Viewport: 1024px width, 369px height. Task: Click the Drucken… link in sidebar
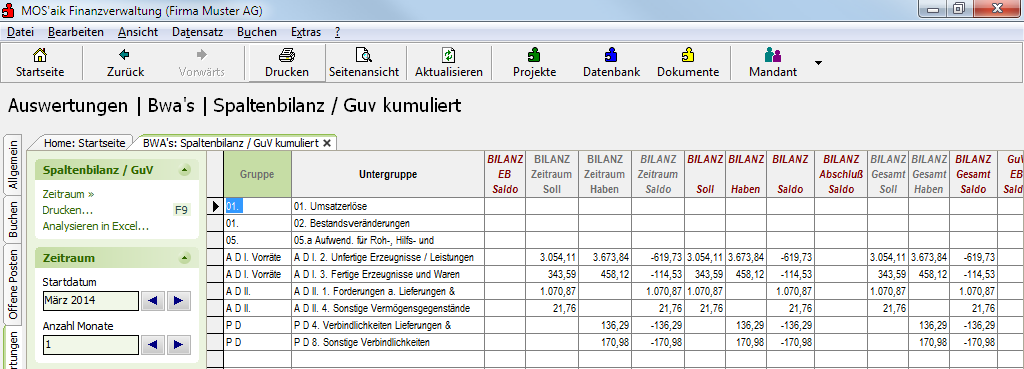pyautogui.click(x=67, y=210)
